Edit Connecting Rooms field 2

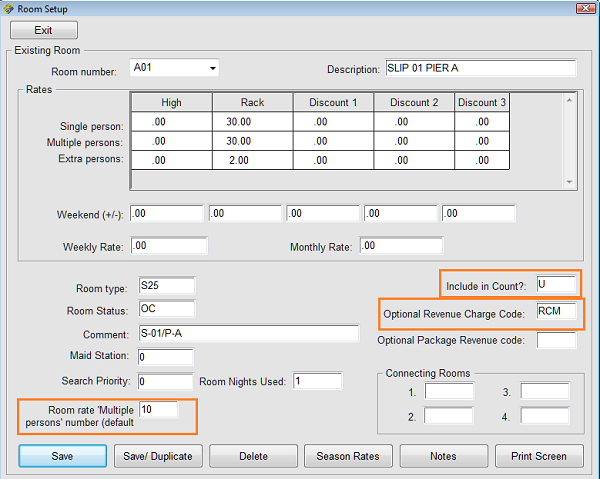pyautogui.click(x=448, y=415)
